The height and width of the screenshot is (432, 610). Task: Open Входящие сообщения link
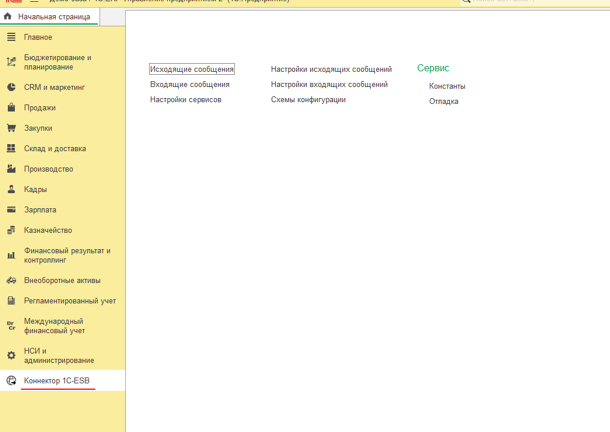[x=190, y=84]
